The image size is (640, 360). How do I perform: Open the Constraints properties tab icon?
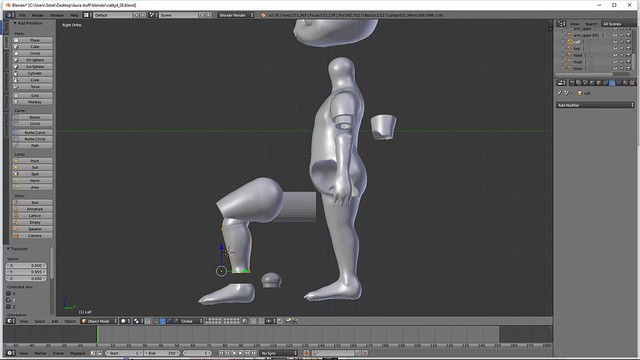point(605,83)
